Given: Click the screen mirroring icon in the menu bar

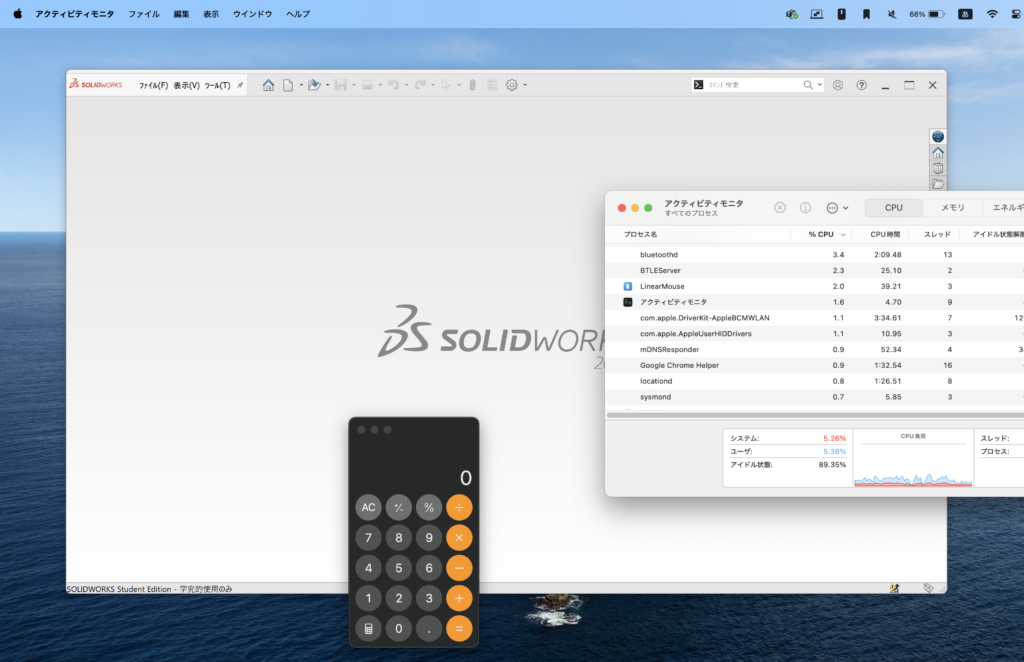Looking at the screenshot, I should pyautogui.click(x=816, y=14).
